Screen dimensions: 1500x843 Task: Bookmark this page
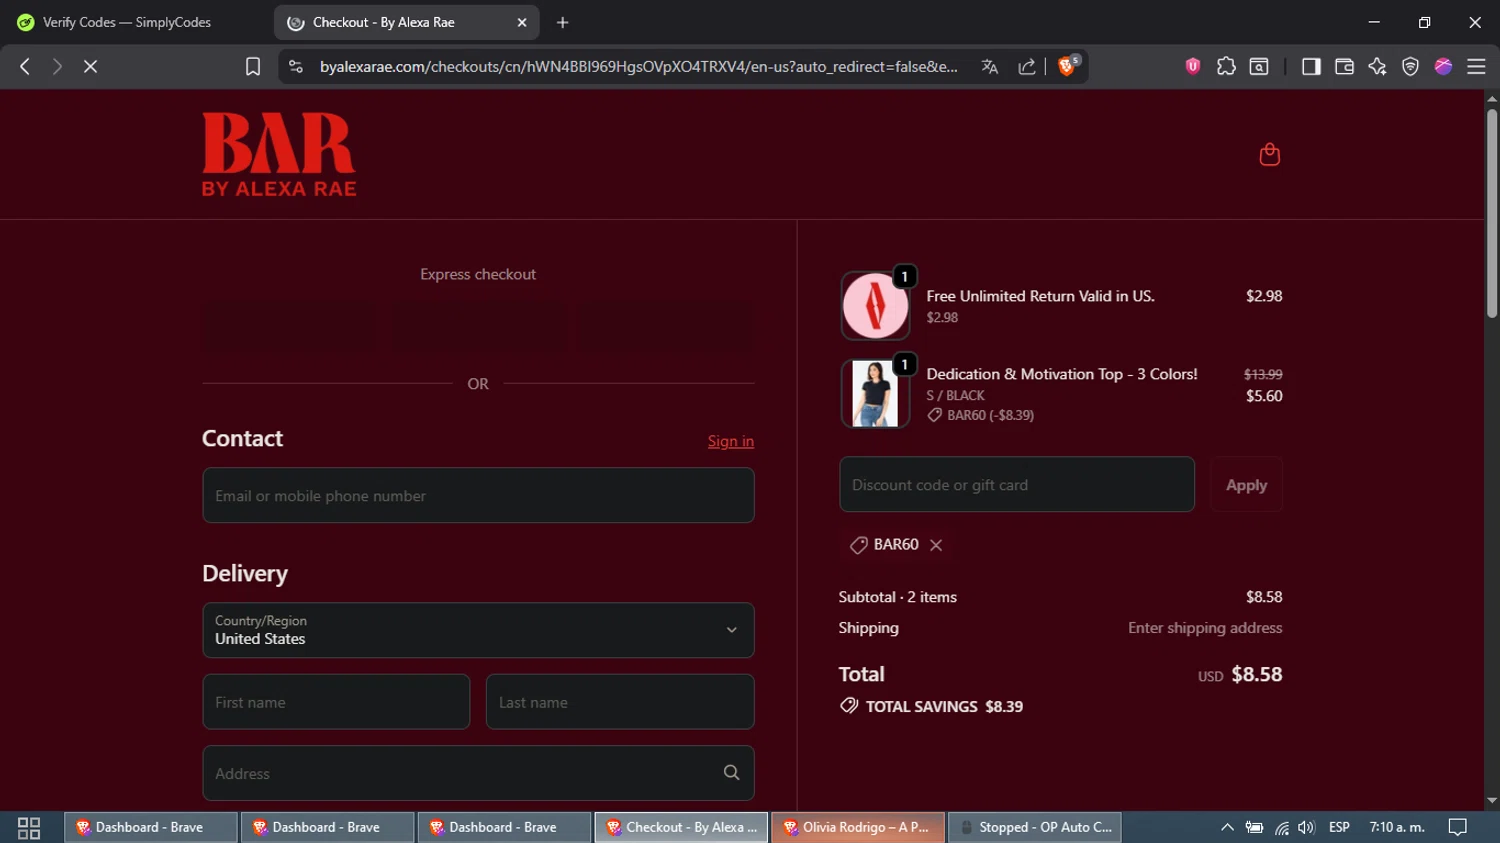point(253,66)
